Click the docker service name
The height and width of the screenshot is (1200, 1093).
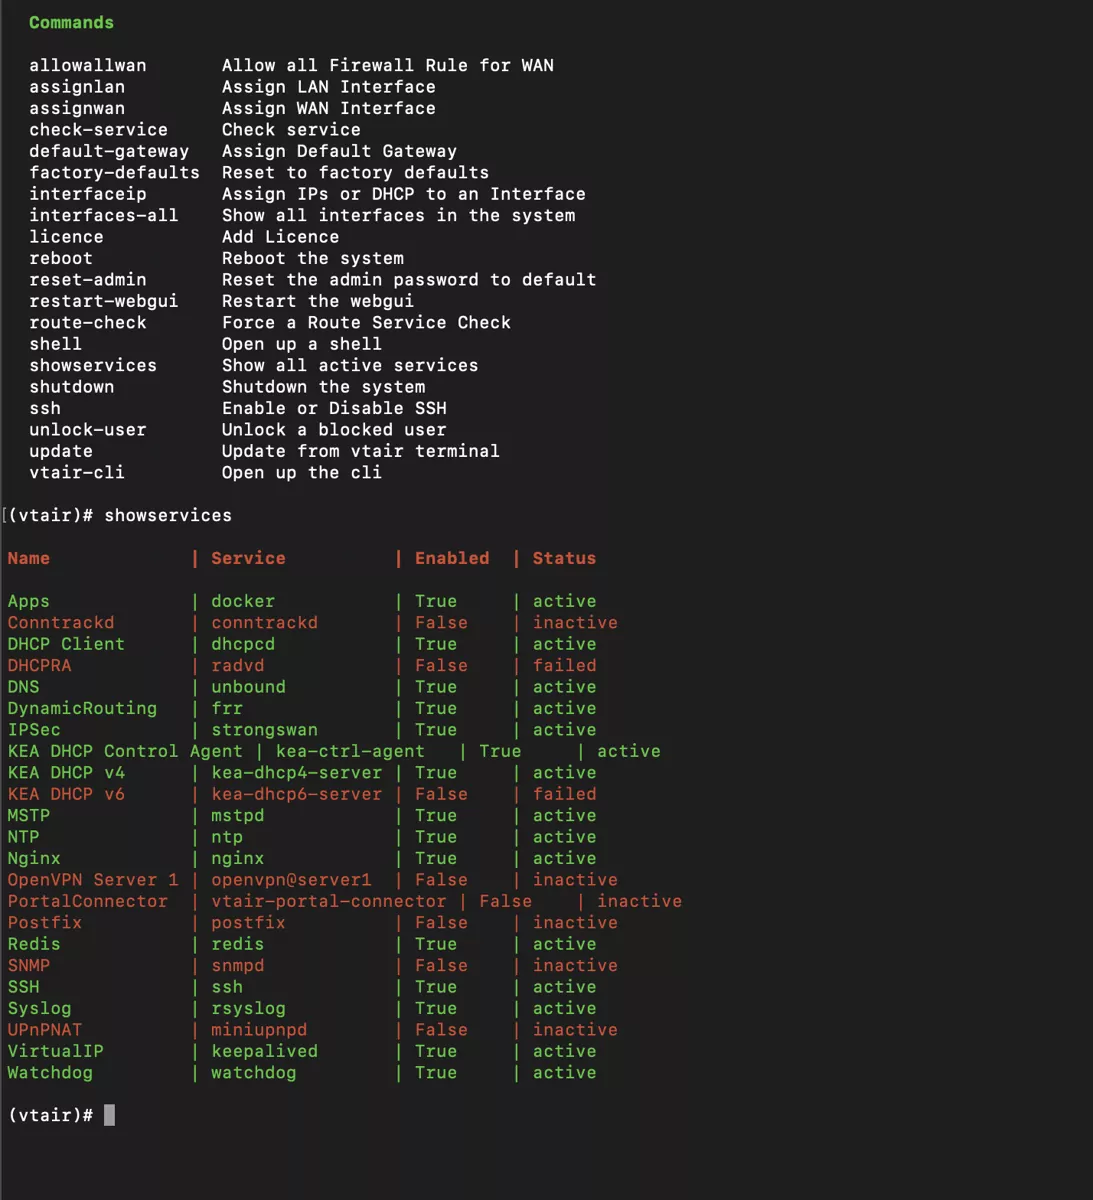(x=242, y=601)
